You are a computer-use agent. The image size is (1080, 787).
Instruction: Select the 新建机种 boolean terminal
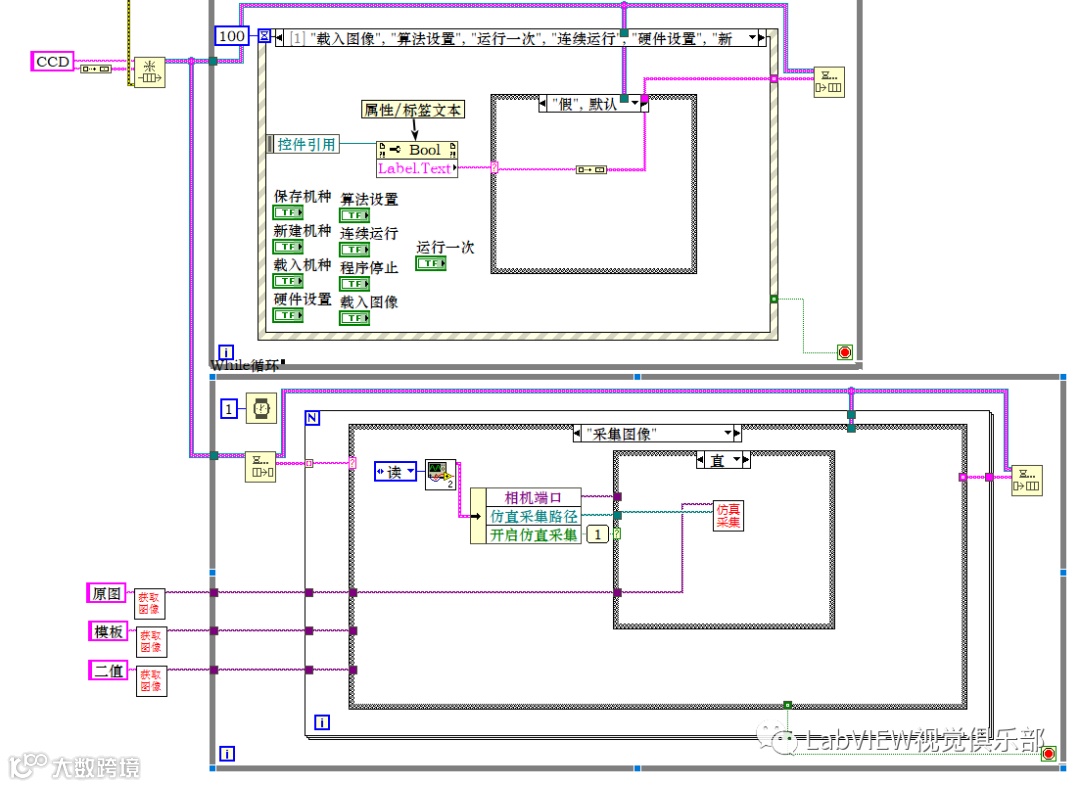[x=288, y=247]
